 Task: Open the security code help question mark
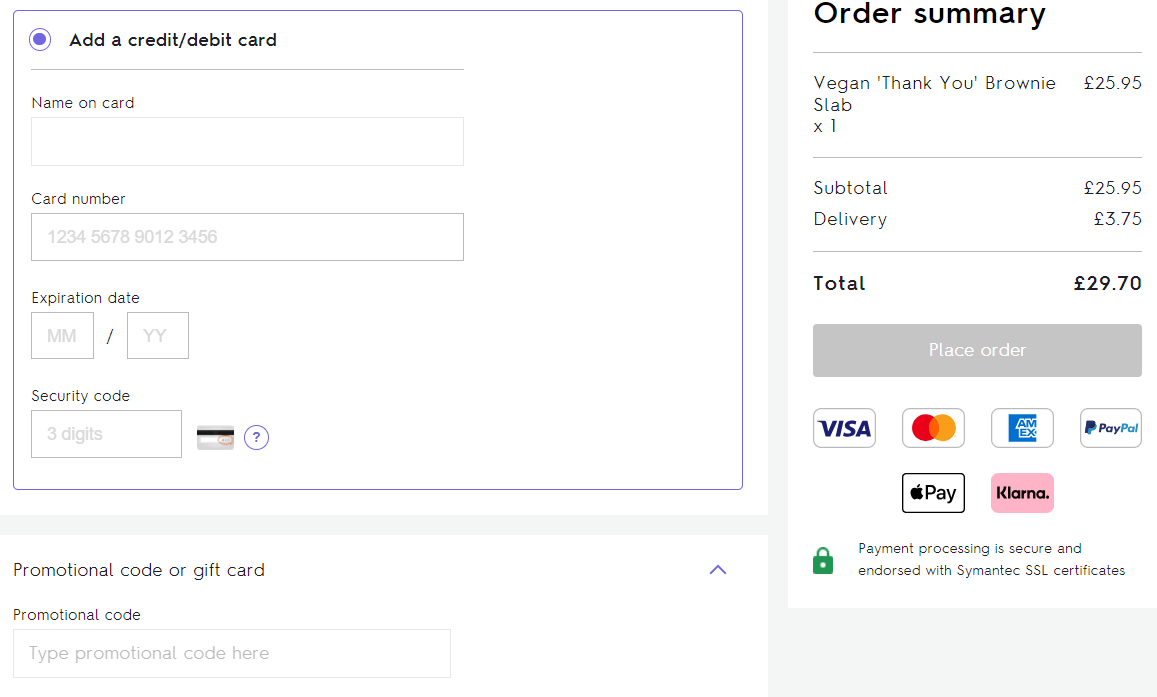[x=256, y=437]
